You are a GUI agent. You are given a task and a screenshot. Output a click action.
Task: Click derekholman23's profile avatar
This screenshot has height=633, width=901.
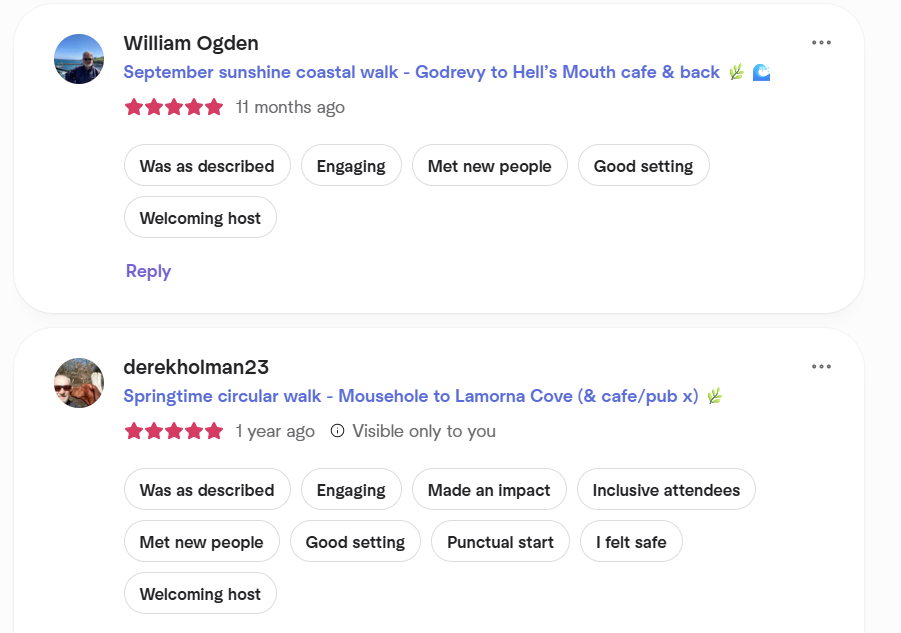pyautogui.click(x=79, y=383)
